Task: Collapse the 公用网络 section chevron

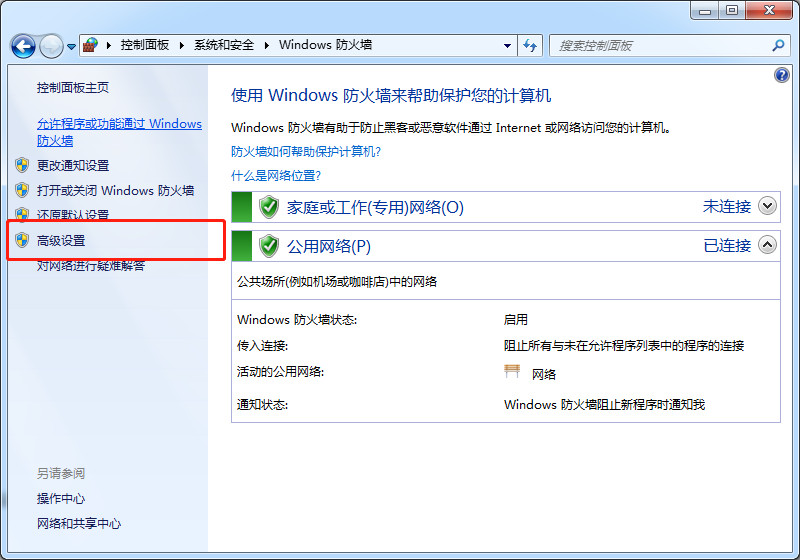Action: [x=767, y=245]
